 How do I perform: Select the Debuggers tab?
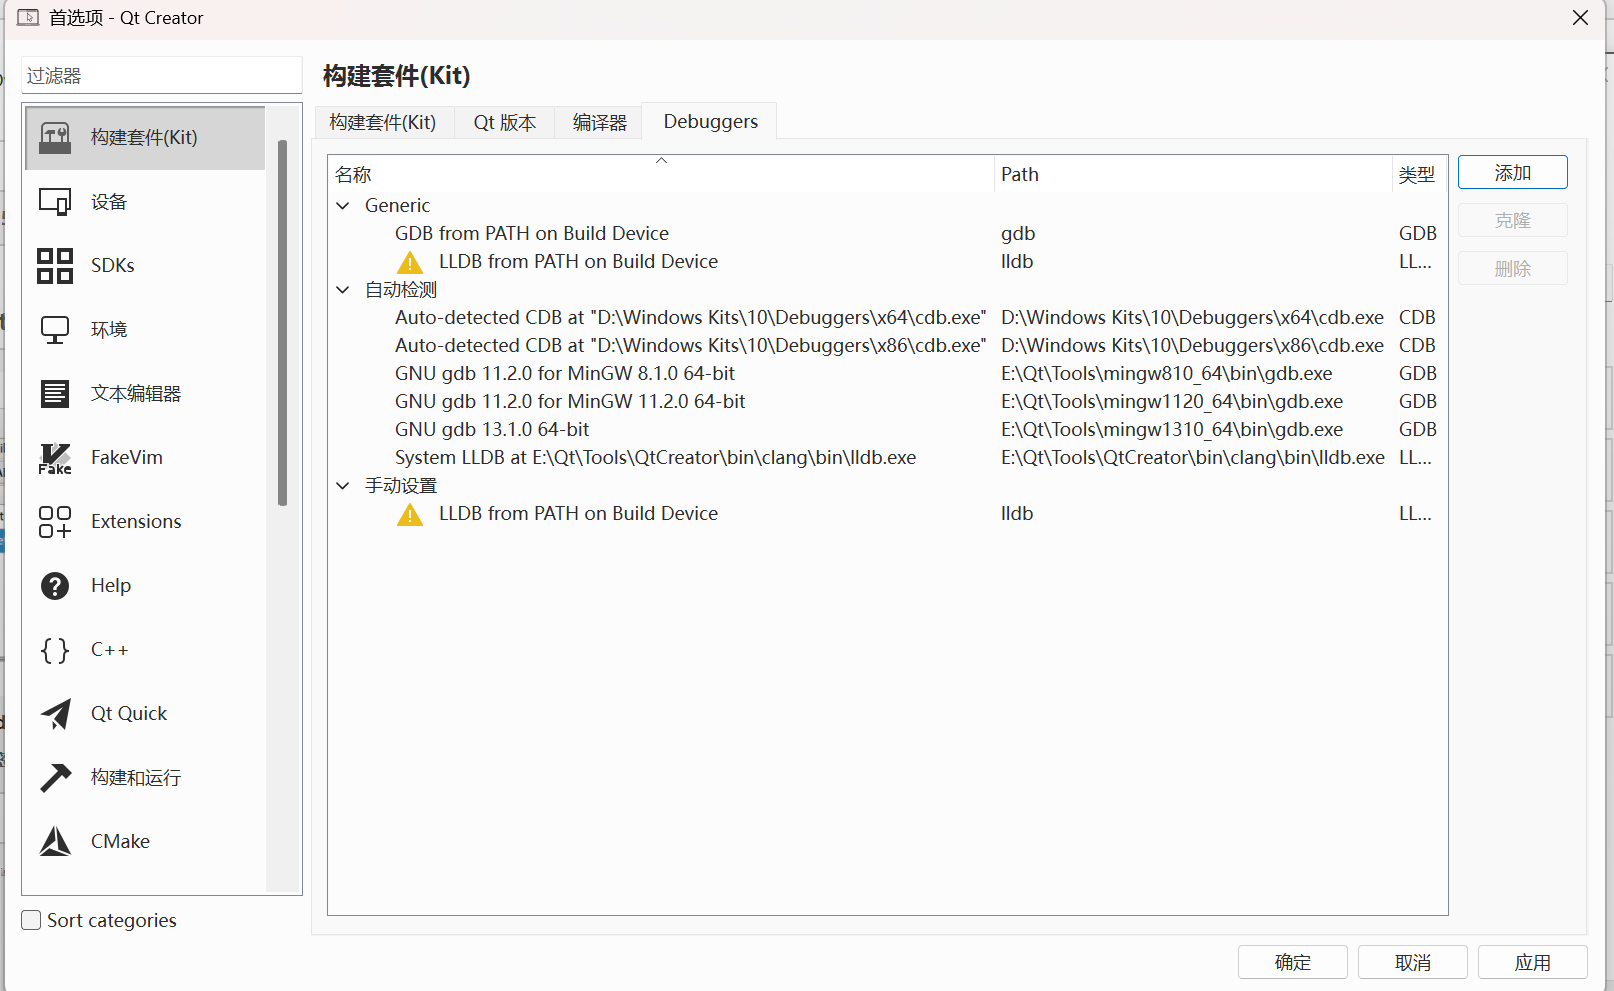[710, 121]
